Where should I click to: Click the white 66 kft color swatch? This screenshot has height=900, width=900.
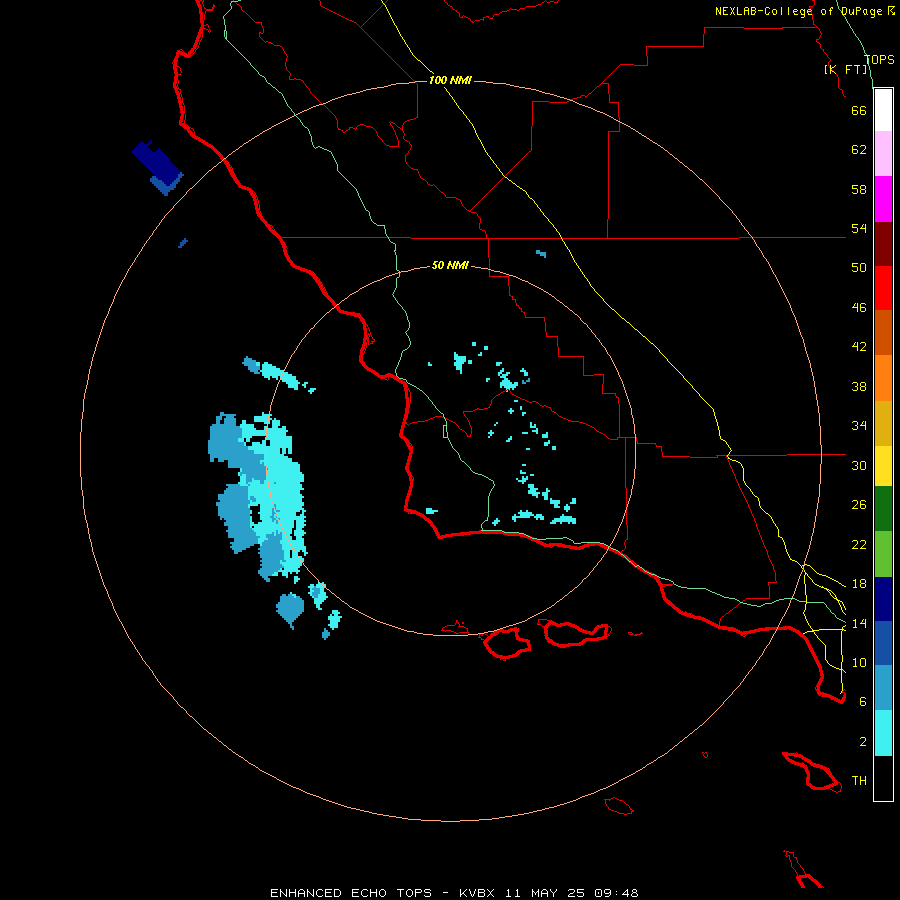883,110
